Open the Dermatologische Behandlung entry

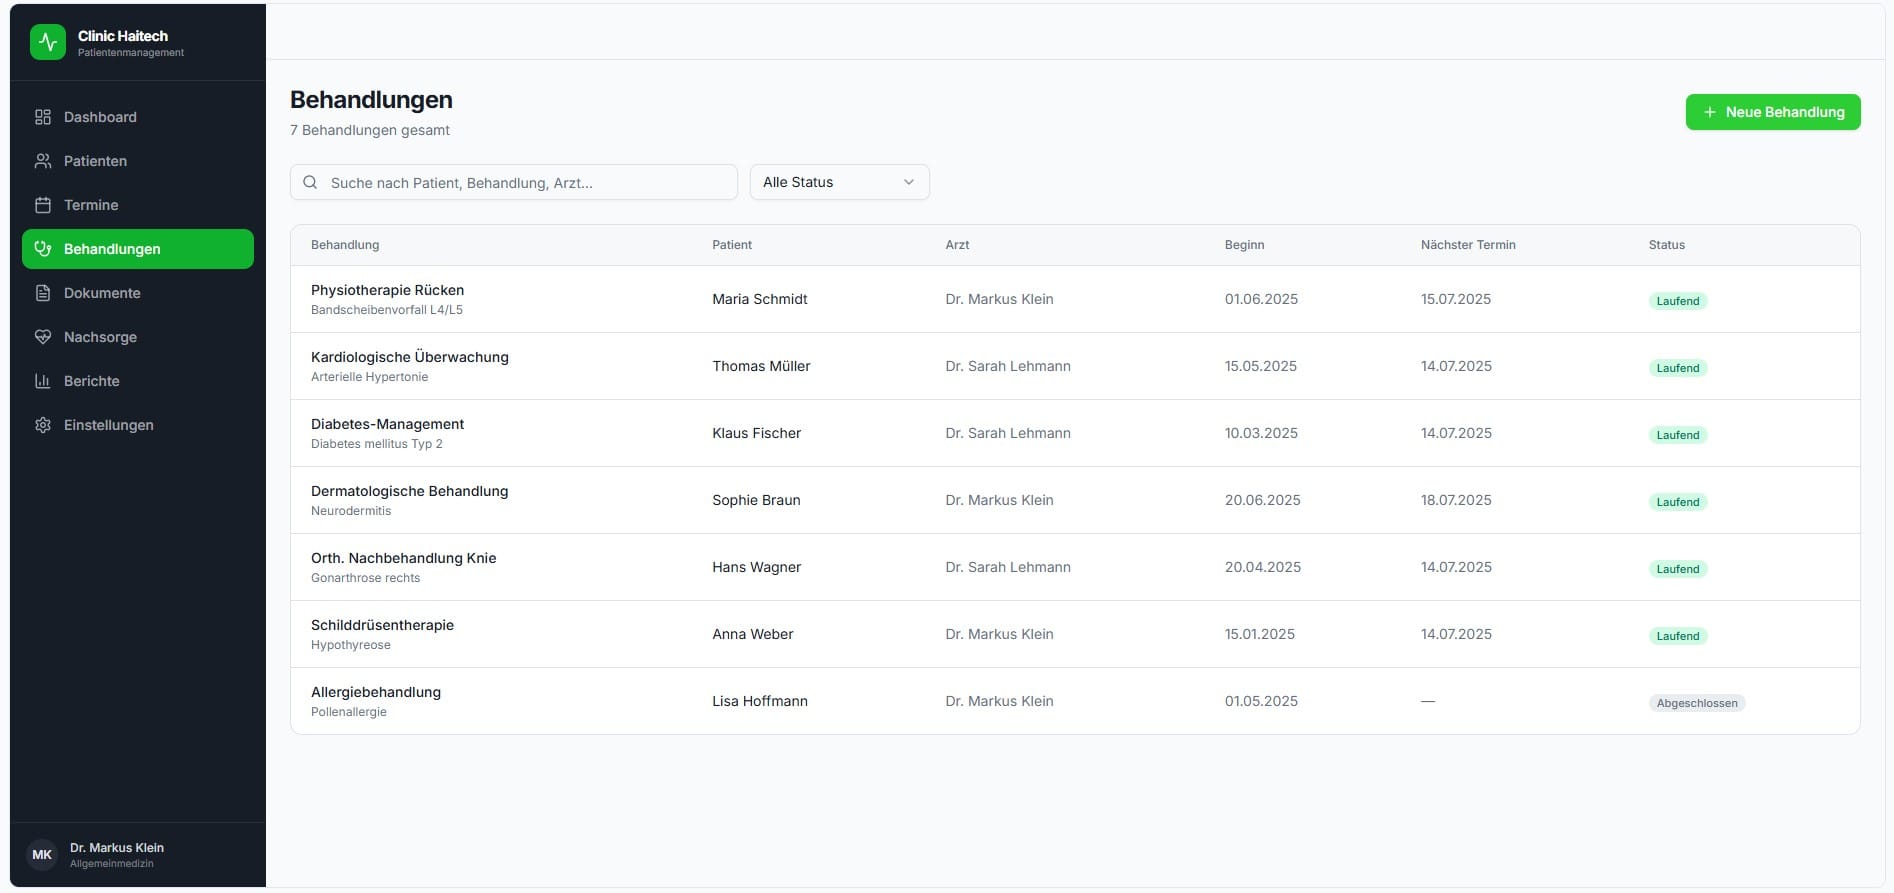(x=410, y=491)
